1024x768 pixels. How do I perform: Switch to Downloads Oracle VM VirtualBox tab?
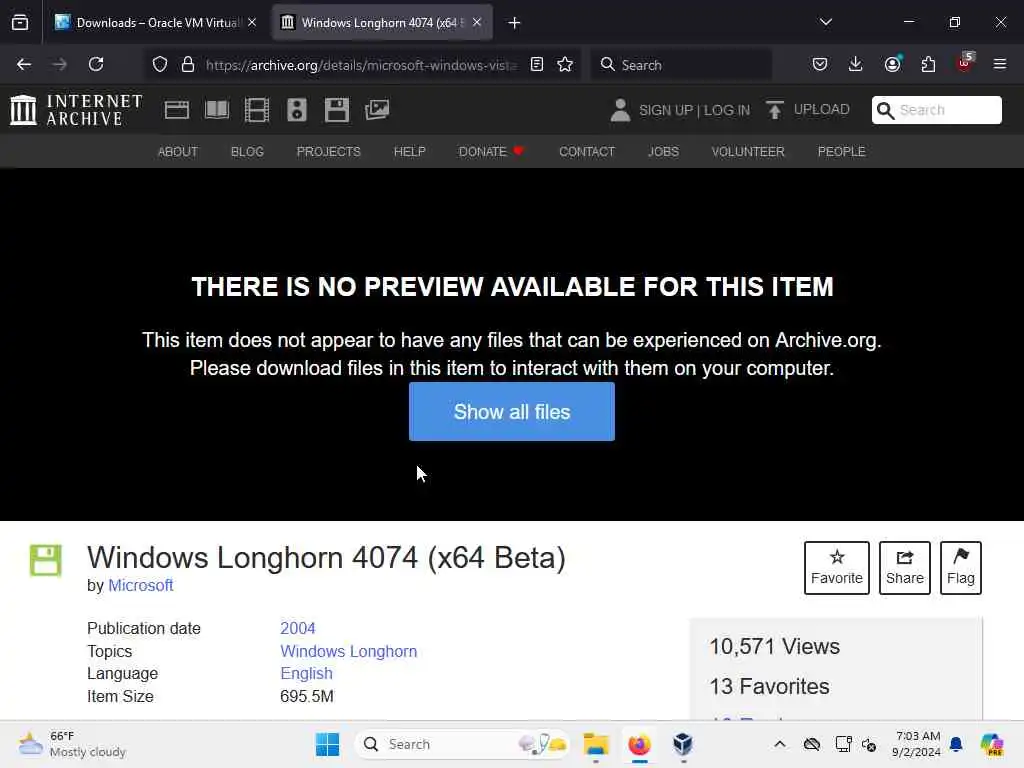tap(155, 22)
